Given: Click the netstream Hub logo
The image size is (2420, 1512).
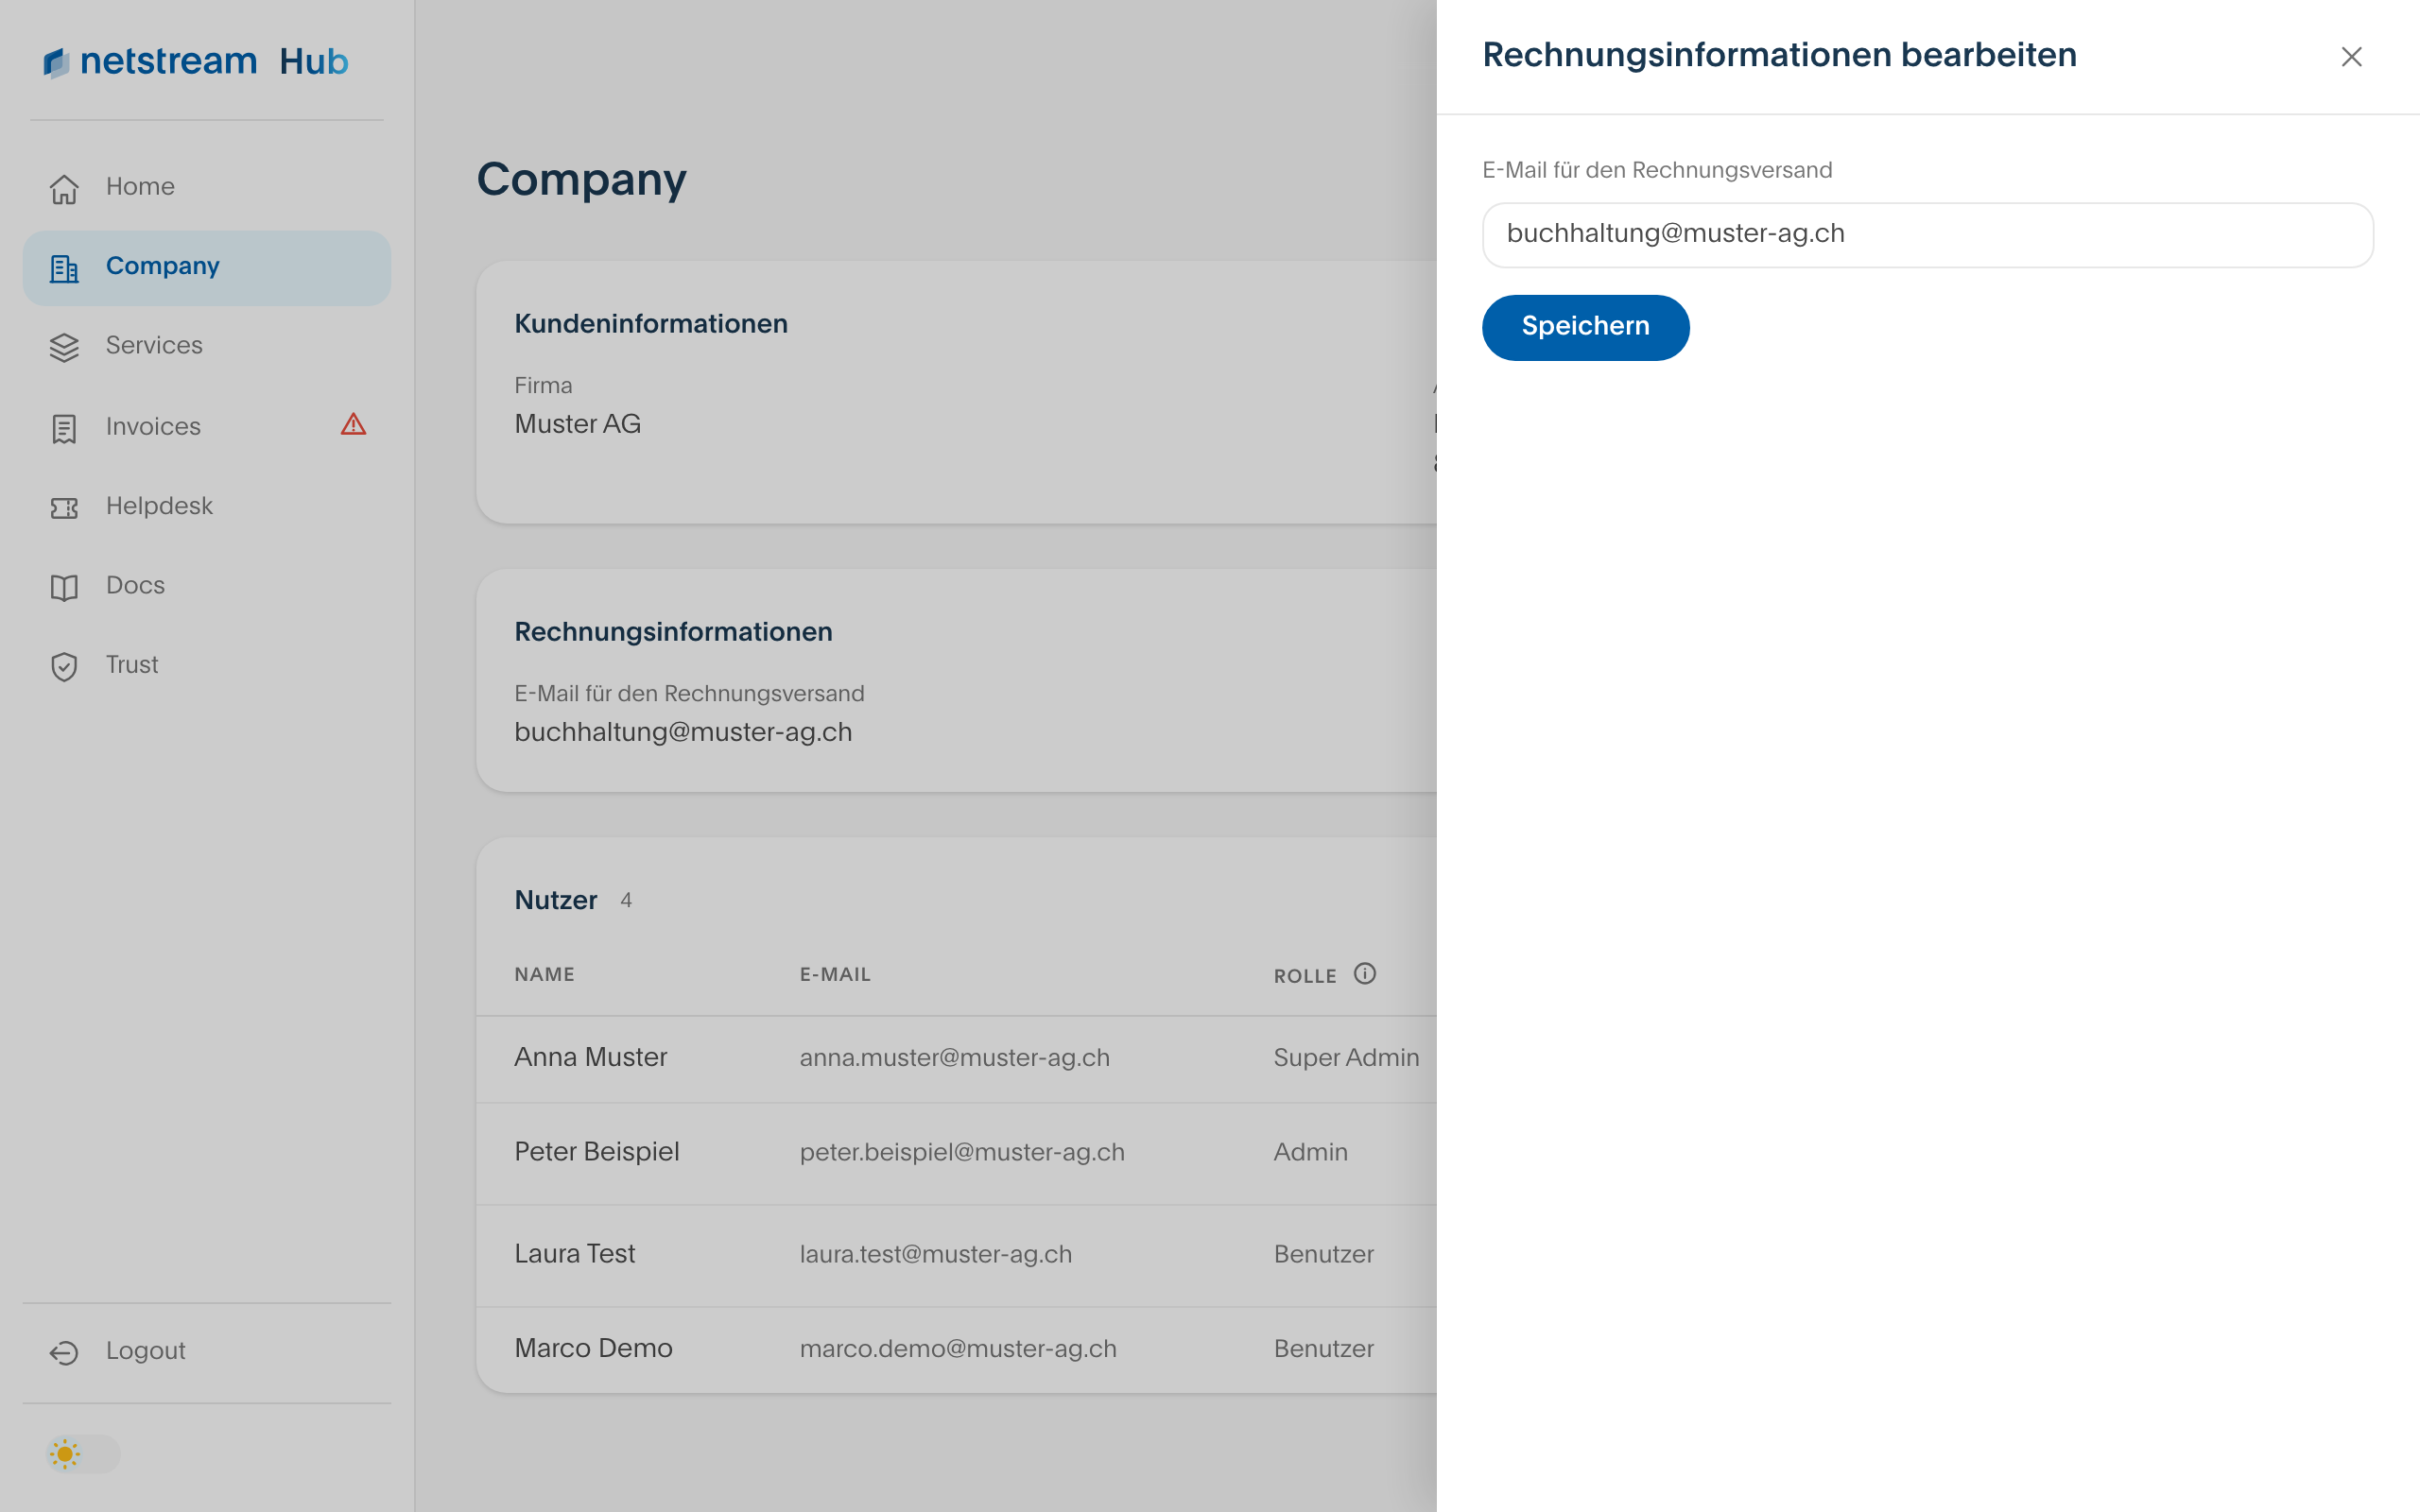Looking at the screenshot, I should coord(196,62).
